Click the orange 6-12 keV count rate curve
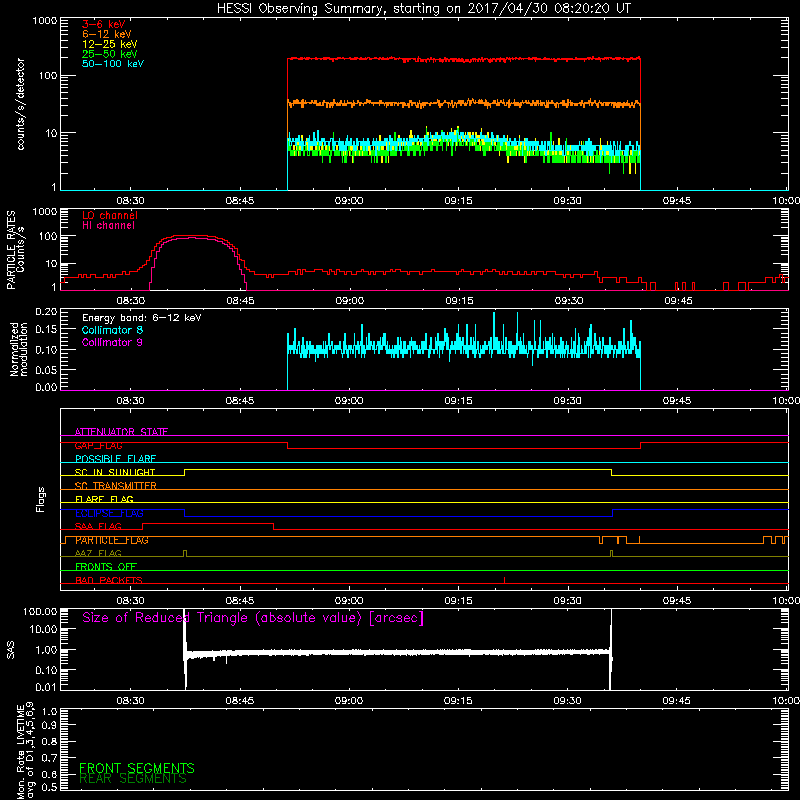This screenshot has width=800, height=800. click(x=464, y=104)
